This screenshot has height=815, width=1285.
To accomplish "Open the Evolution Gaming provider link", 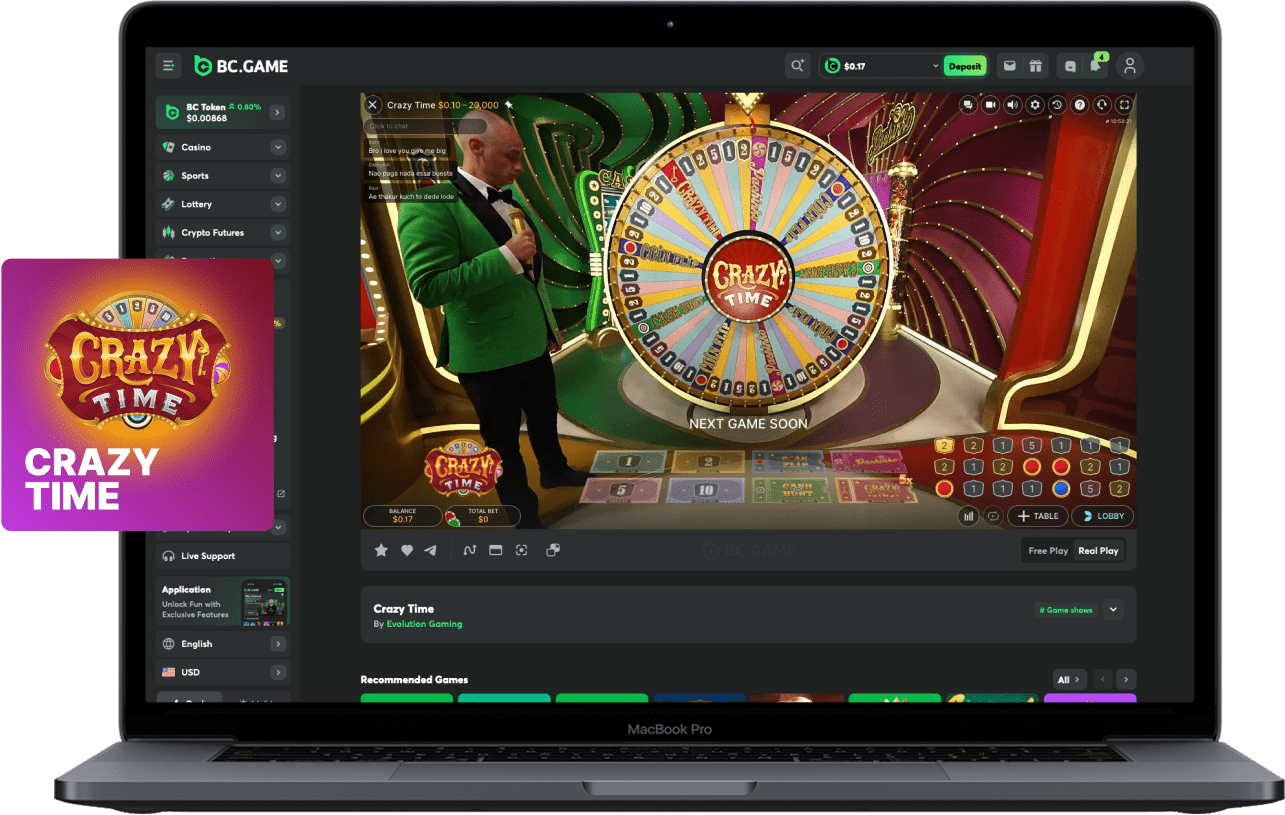I will [x=424, y=624].
